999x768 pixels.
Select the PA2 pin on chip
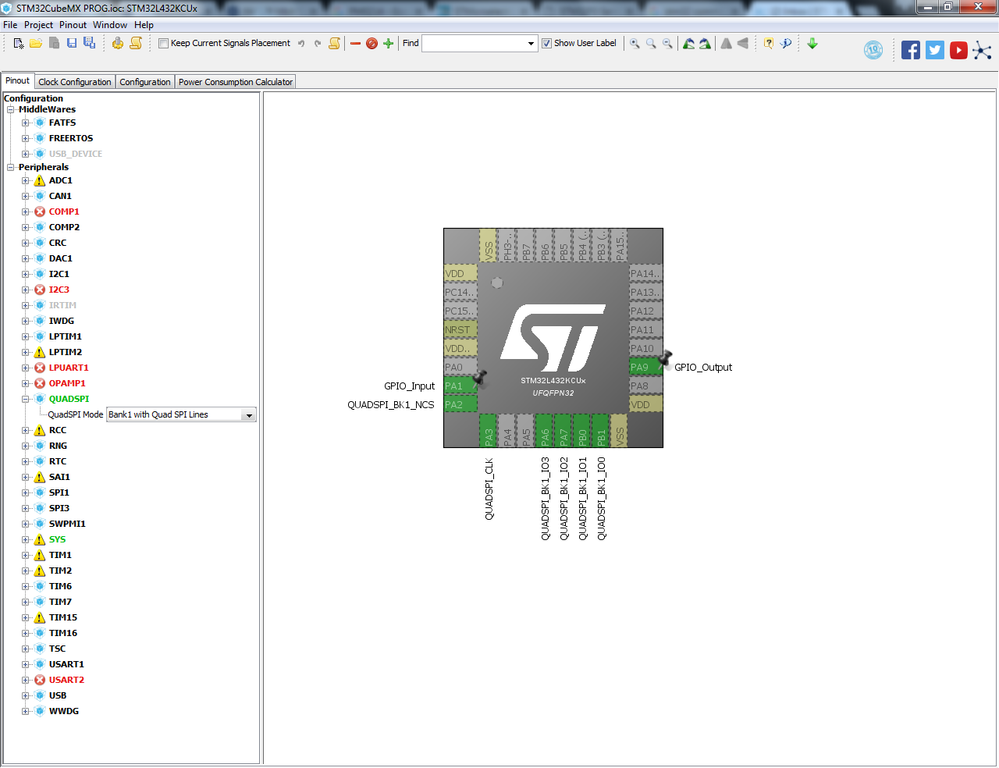[460, 405]
